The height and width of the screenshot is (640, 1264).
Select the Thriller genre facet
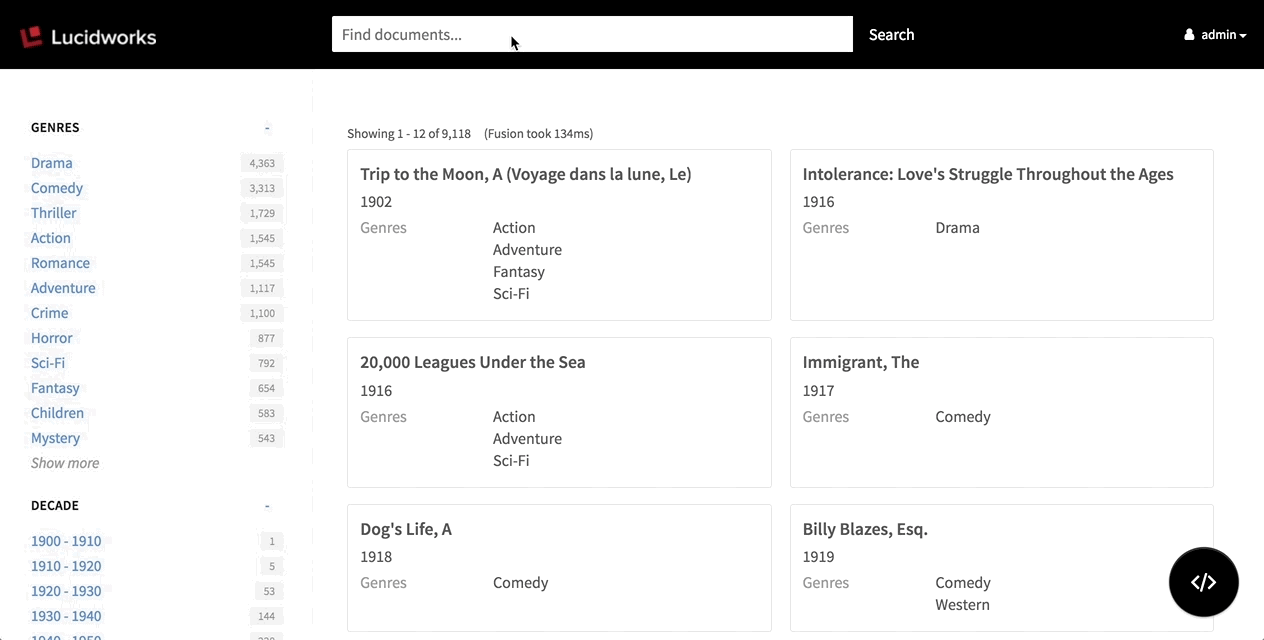pyautogui.click(x=54, y=213)
